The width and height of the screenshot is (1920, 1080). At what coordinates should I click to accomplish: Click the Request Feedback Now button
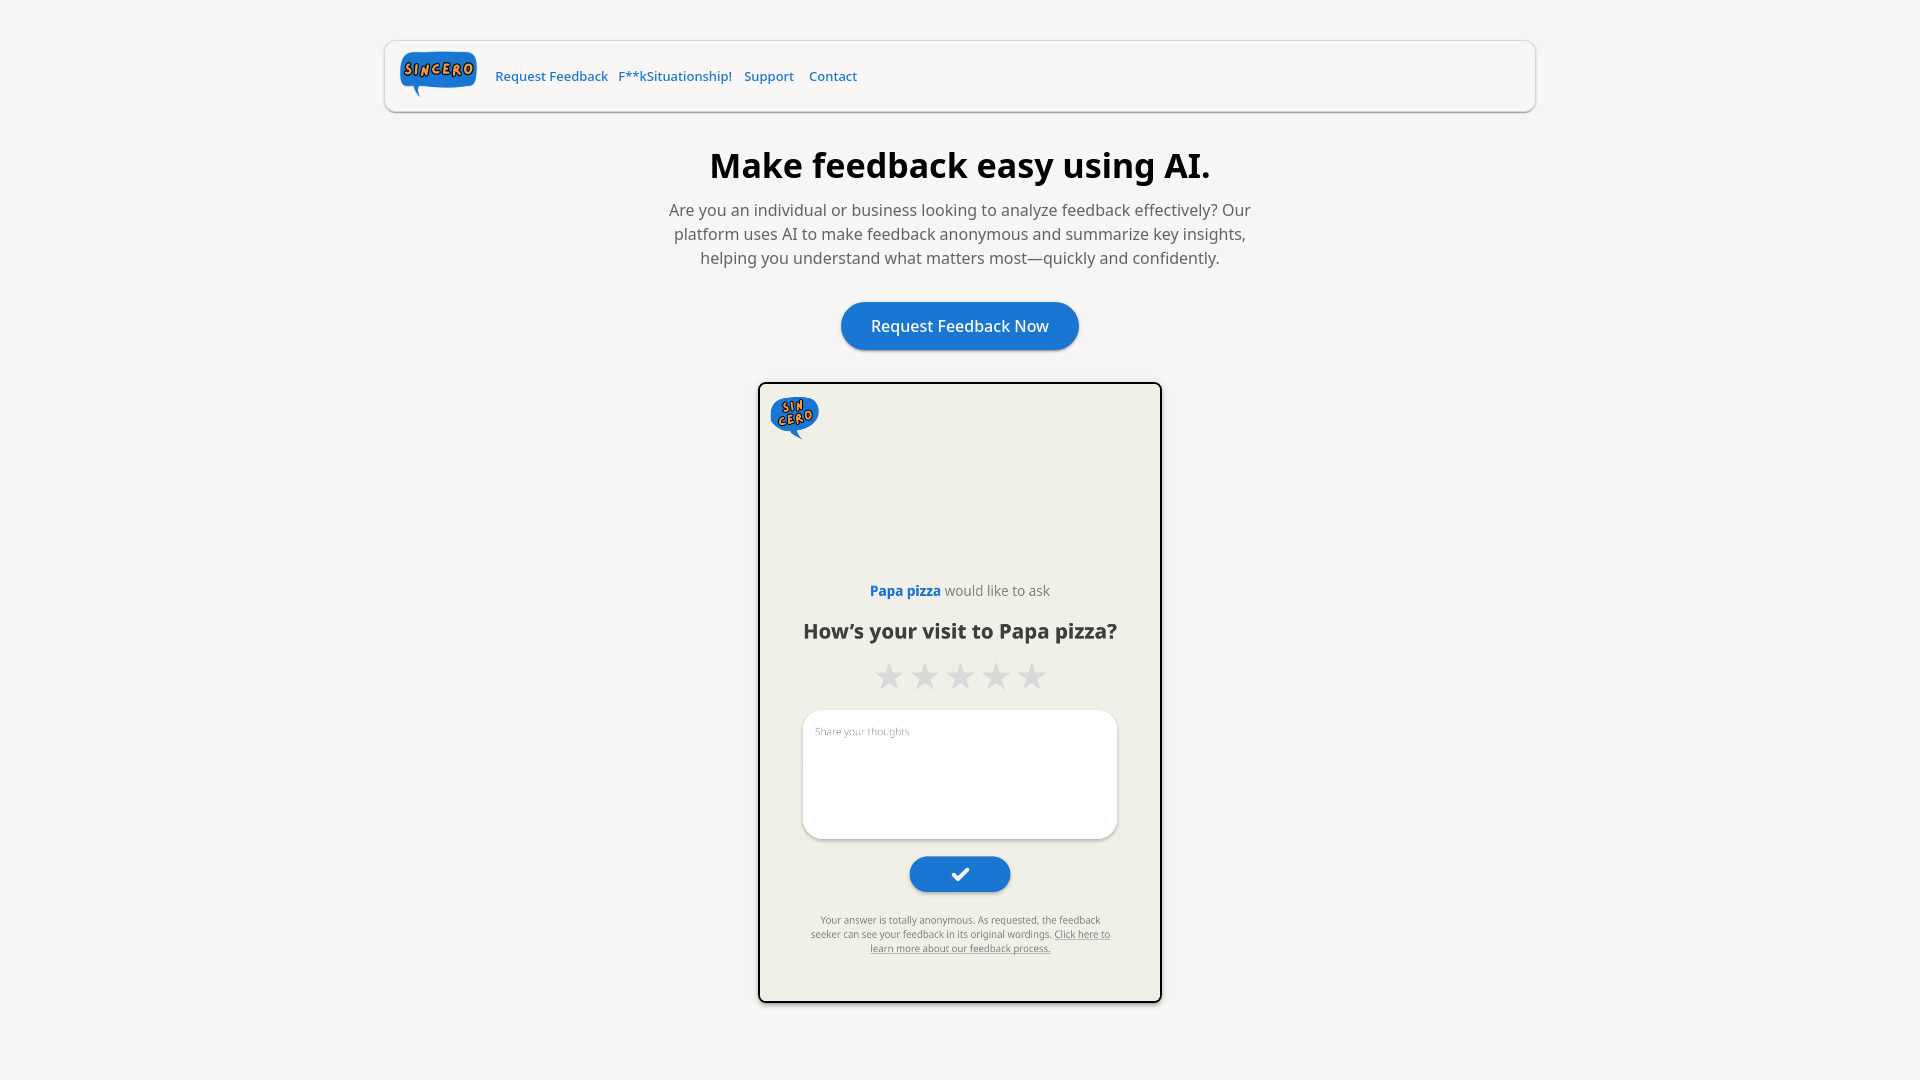(960, 326)
